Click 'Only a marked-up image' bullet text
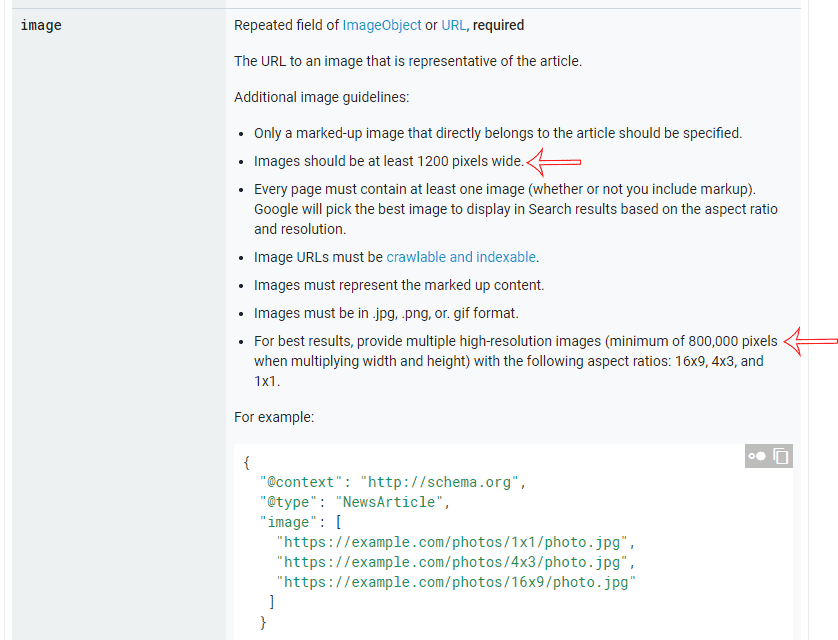This screenshot has height=640, width=838. (x=498, y=133)
